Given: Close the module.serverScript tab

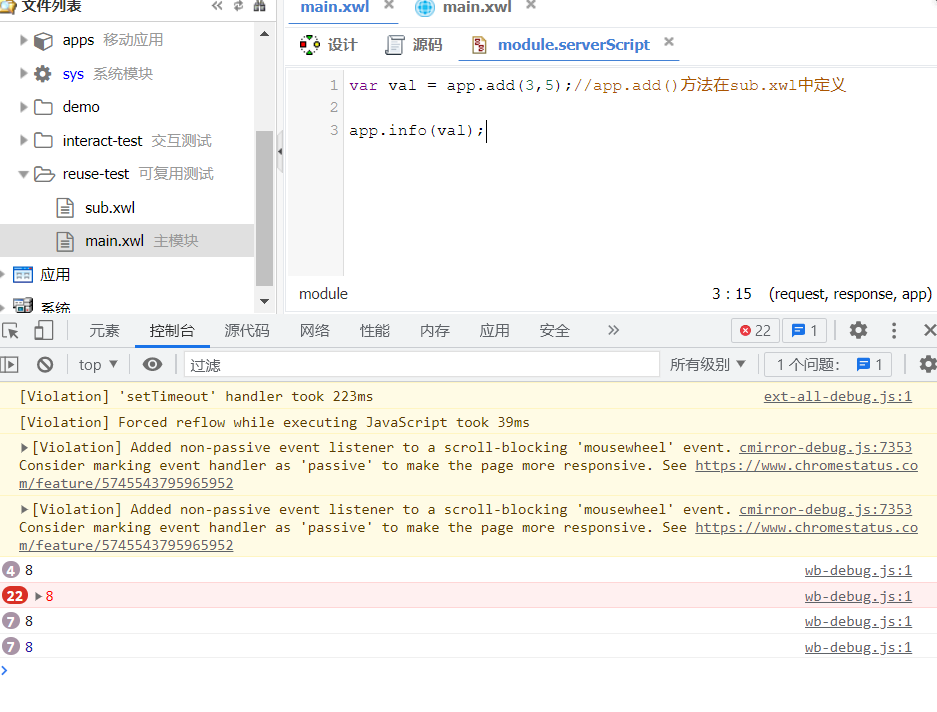Looking at the screenshot, I should [669, 42].
